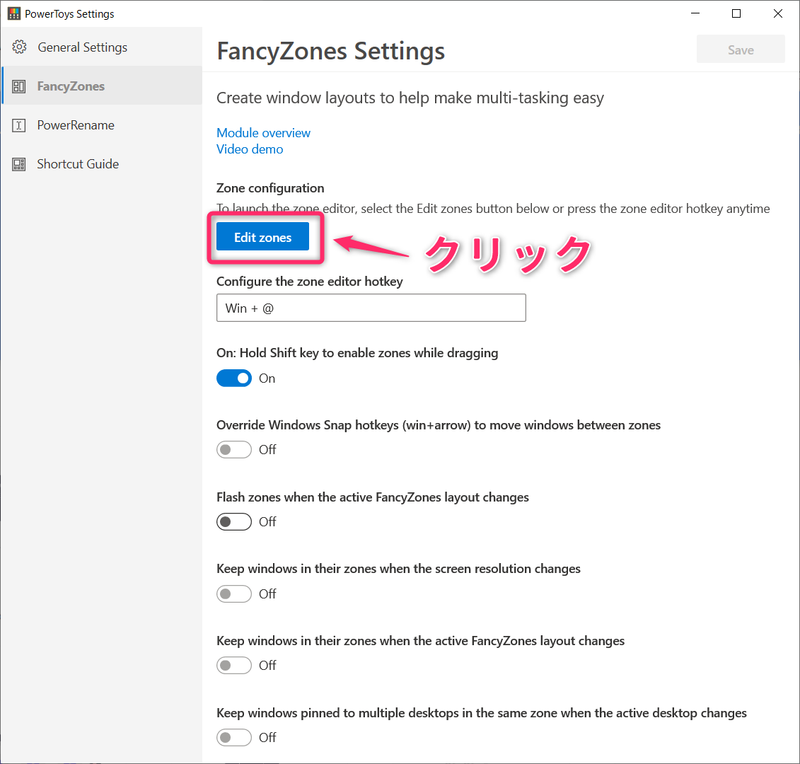The height and width of the screenshot is (764, 800).
Task: Toggle keep windows pinned to multiple desktops
Action: (x=234, y=737)
